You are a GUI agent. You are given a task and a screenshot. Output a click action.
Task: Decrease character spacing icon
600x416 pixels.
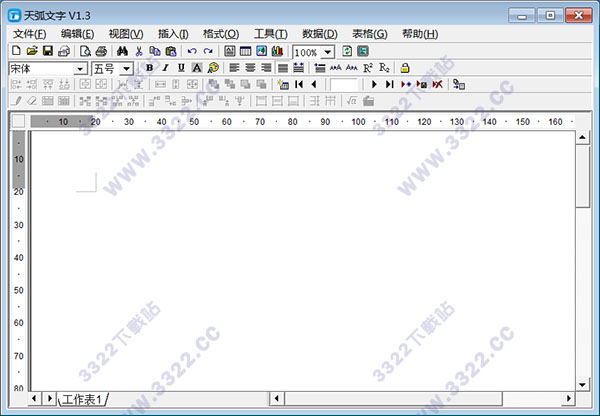(352, 68)
